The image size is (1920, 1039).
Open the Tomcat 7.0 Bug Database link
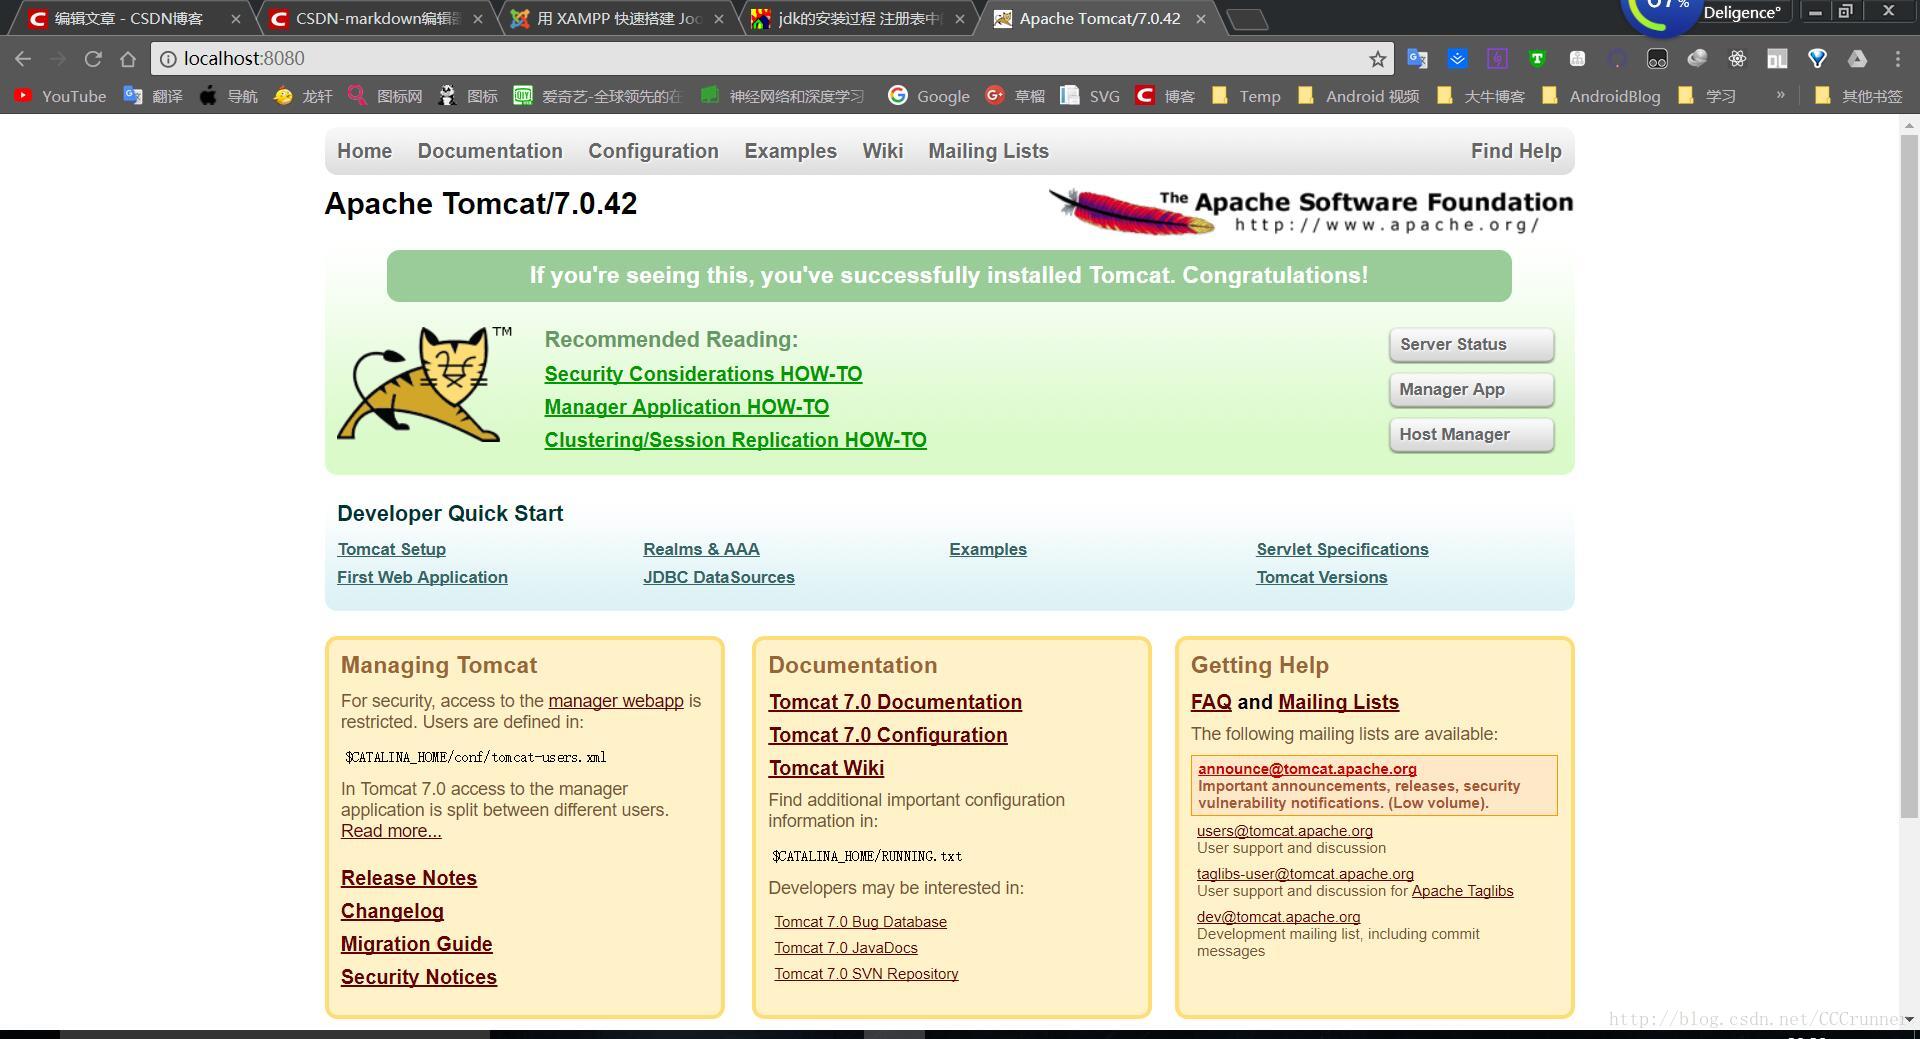pyautogui.click(x=860, y=922)
